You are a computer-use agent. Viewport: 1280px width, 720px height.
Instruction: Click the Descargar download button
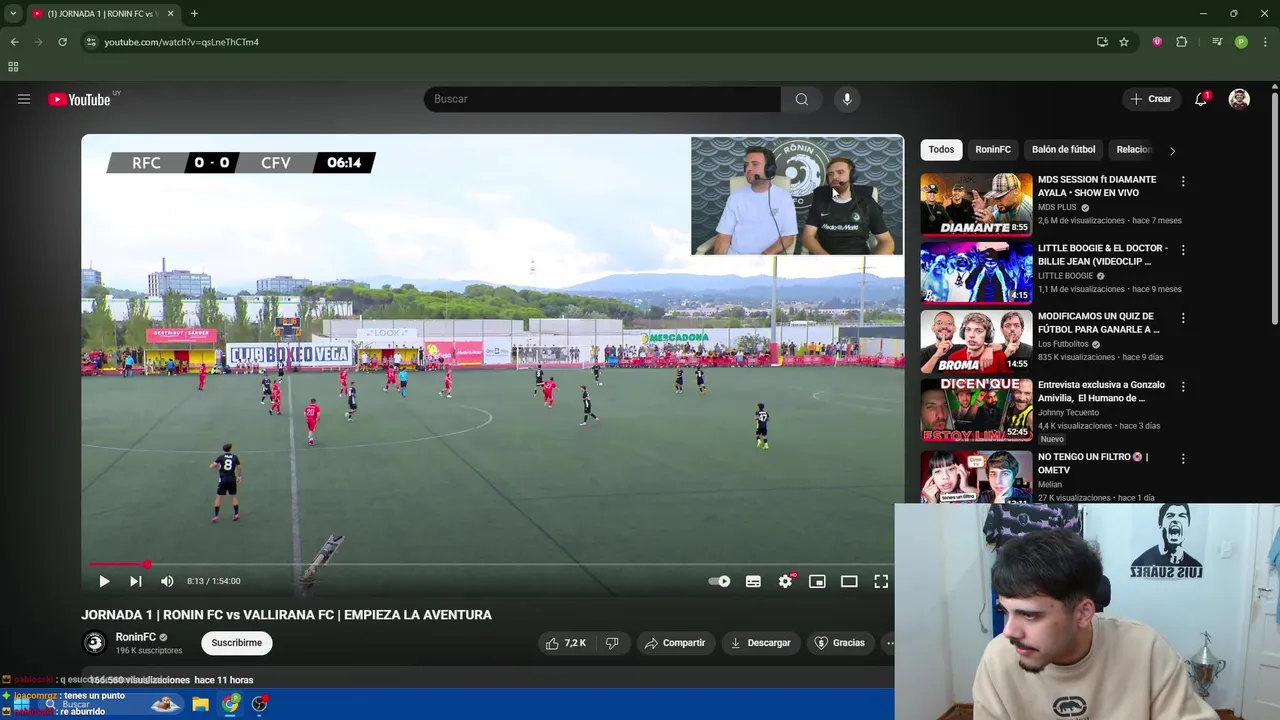(760, 643)
